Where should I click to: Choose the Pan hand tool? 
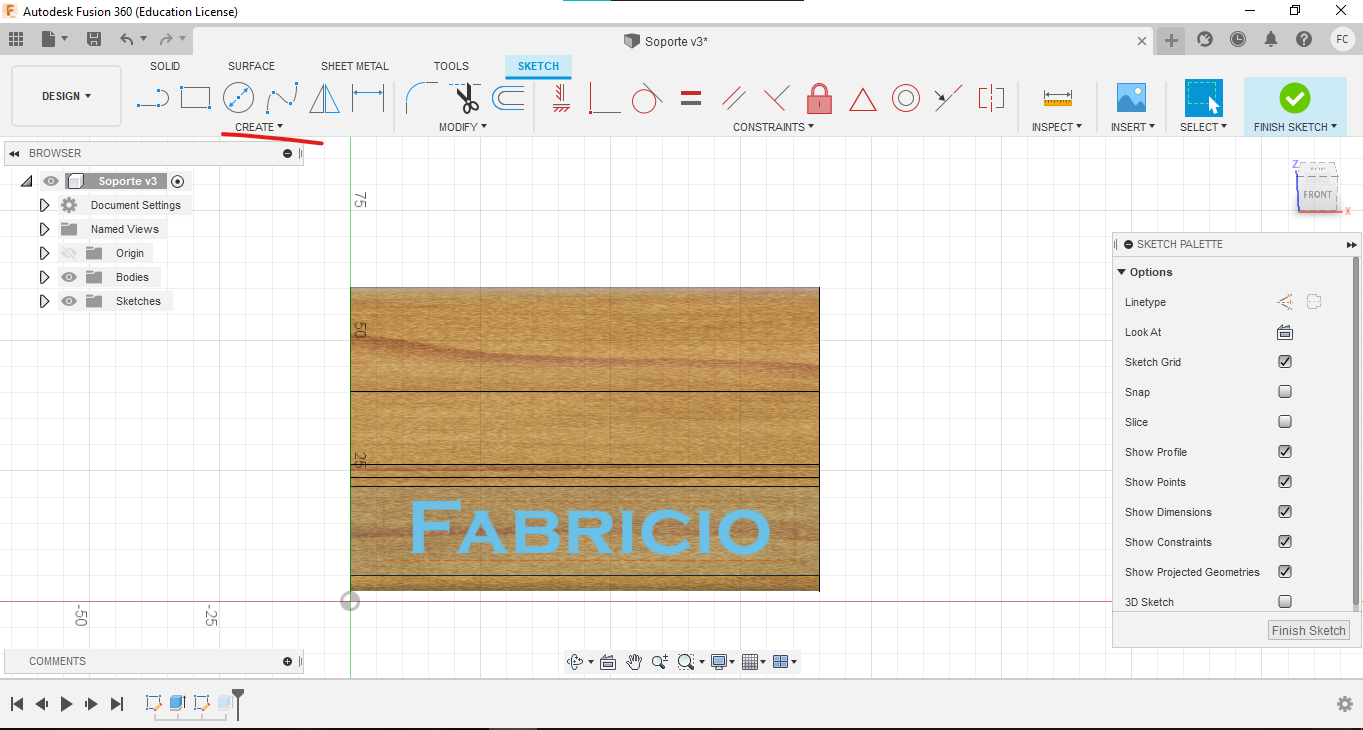[x=634, y=661]
